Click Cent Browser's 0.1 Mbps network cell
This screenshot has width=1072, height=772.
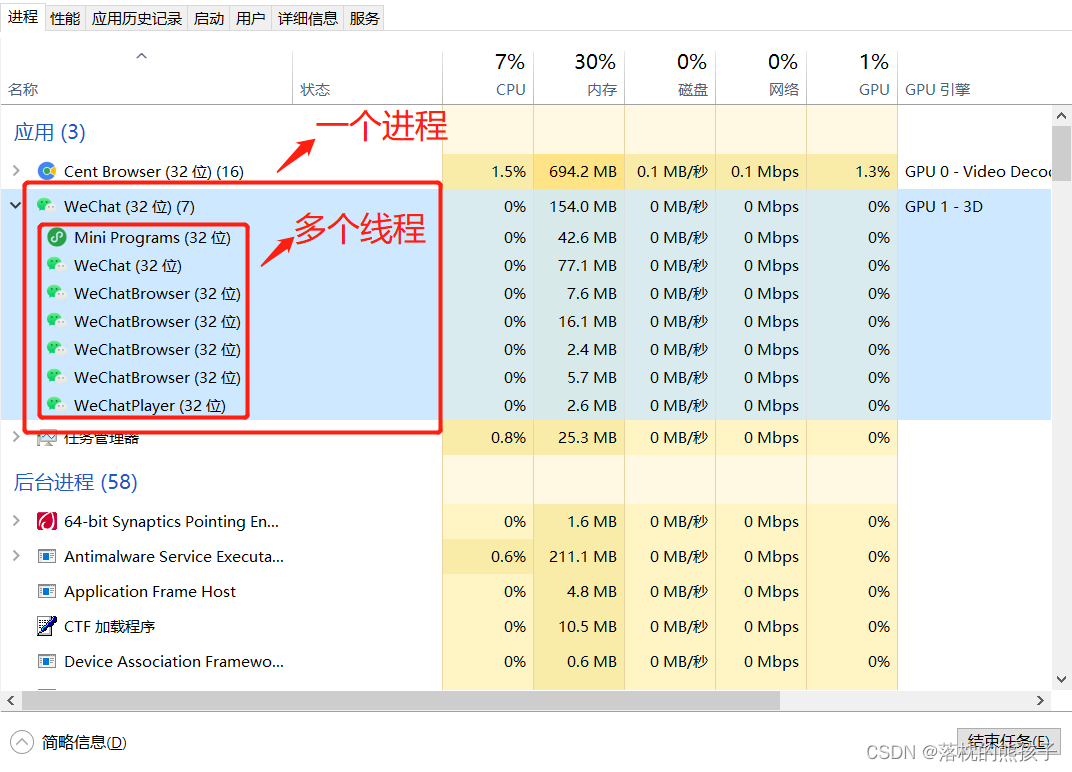click(760, 172)
